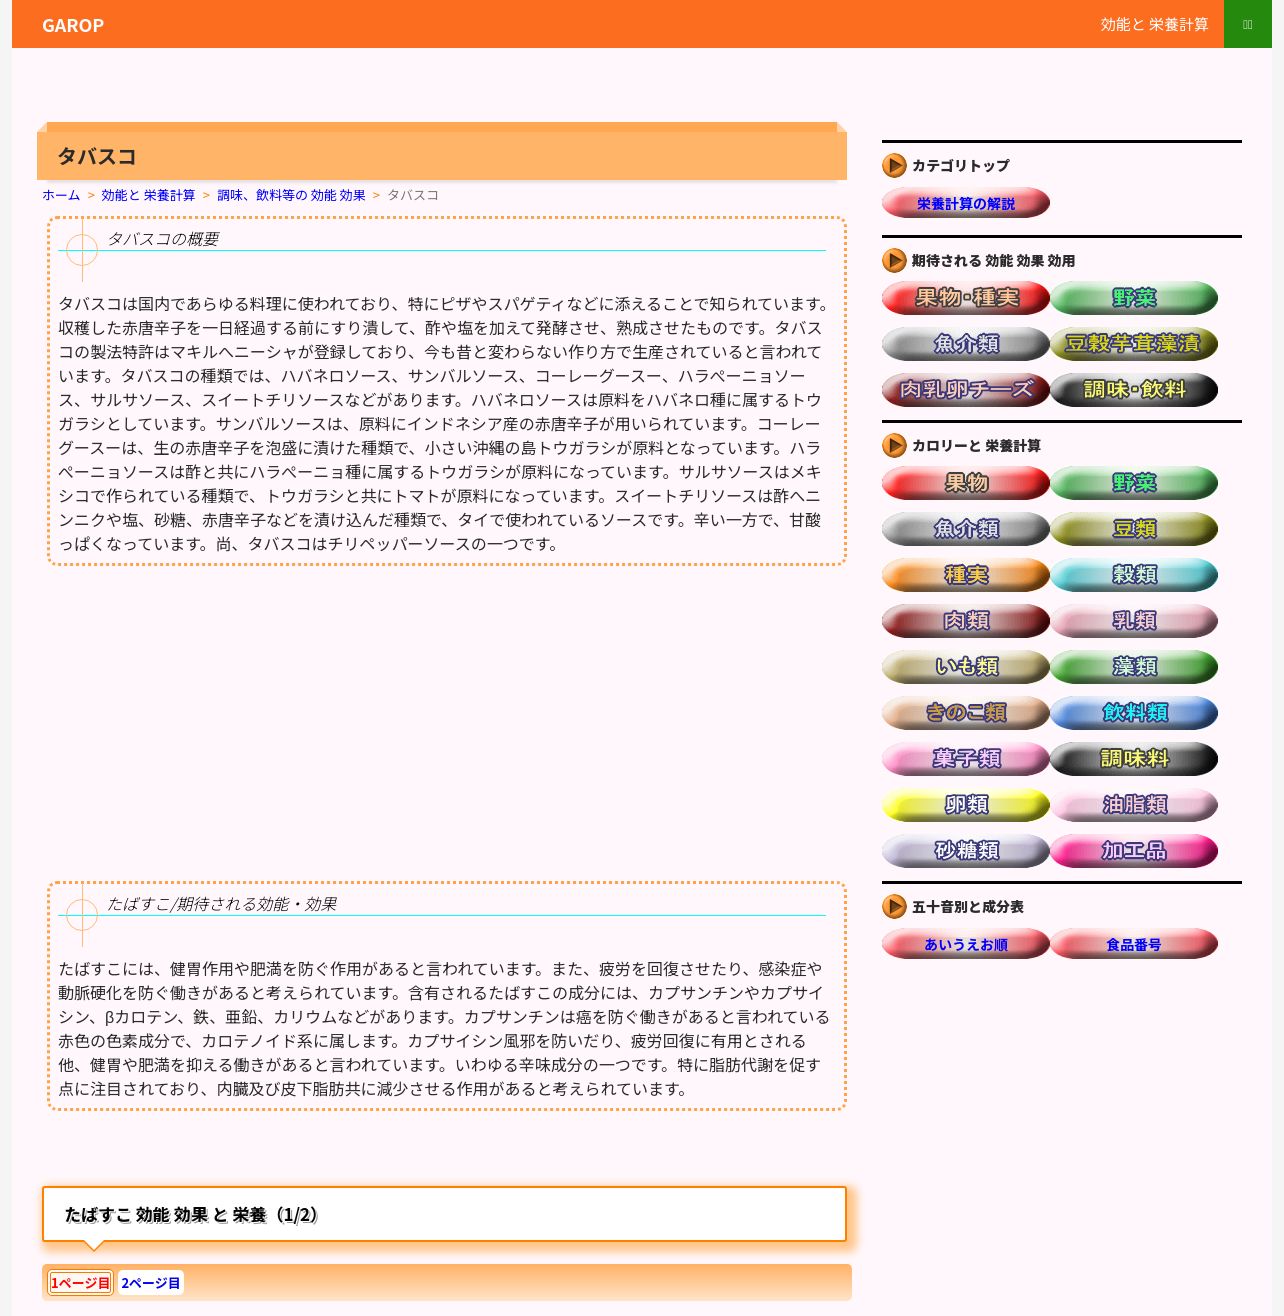The height and width of the screenshot is (1316, 1284).
Task: Click the GAROP site logo
Action: [x=73, y=25]
